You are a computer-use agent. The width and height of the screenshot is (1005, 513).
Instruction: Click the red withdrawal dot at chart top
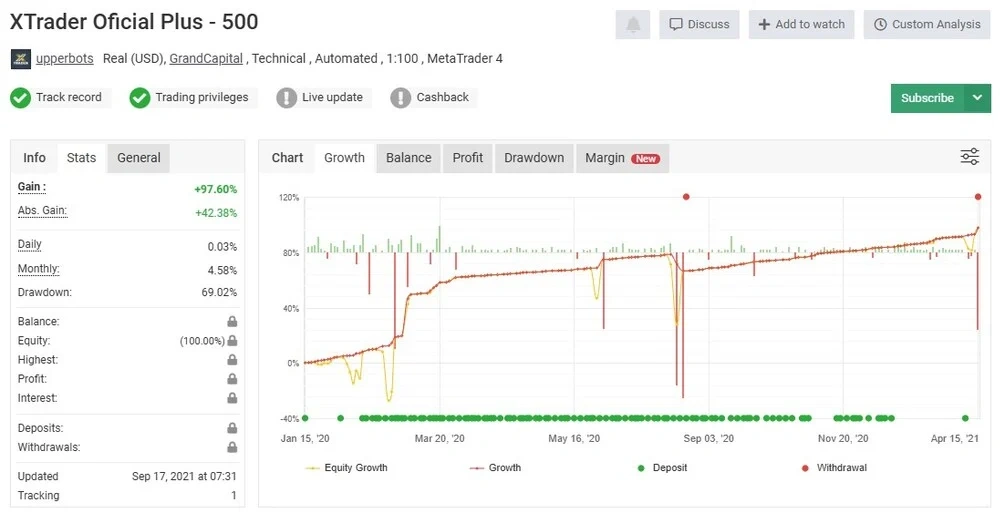click(686, 197)
